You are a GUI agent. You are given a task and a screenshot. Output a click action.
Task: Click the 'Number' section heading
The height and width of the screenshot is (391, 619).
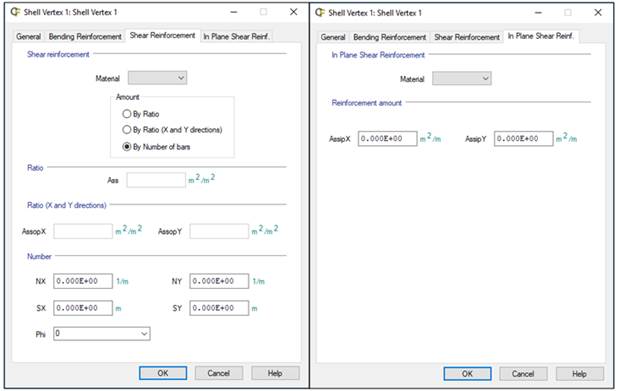pos(39,257)
